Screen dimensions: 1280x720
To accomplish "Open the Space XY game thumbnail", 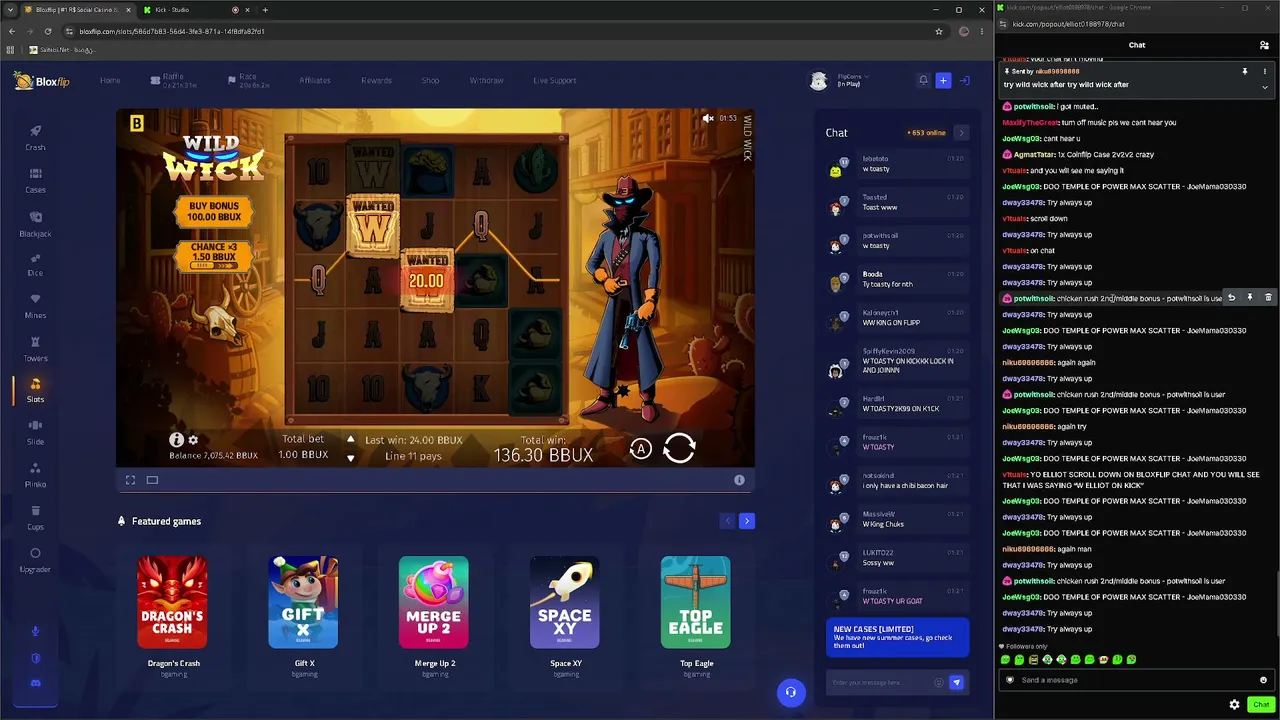I will [x=565, y=602].
